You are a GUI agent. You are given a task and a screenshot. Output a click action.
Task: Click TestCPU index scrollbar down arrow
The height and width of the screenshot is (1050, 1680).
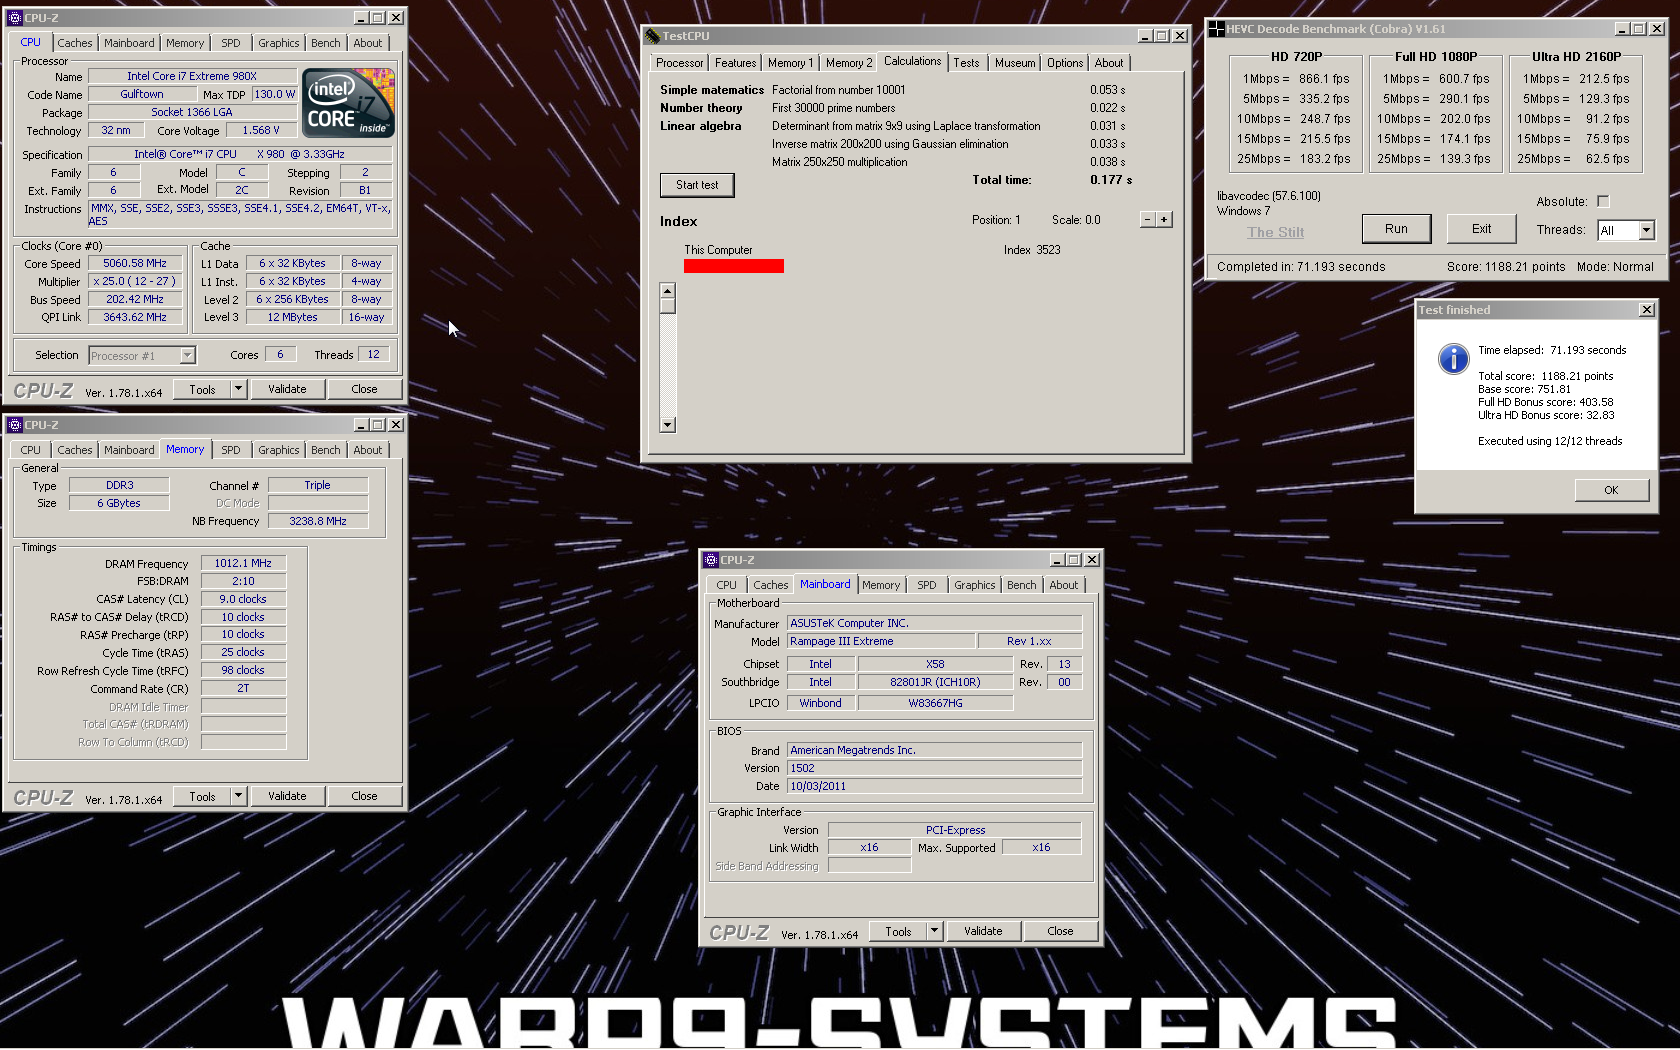click(668, 425)
